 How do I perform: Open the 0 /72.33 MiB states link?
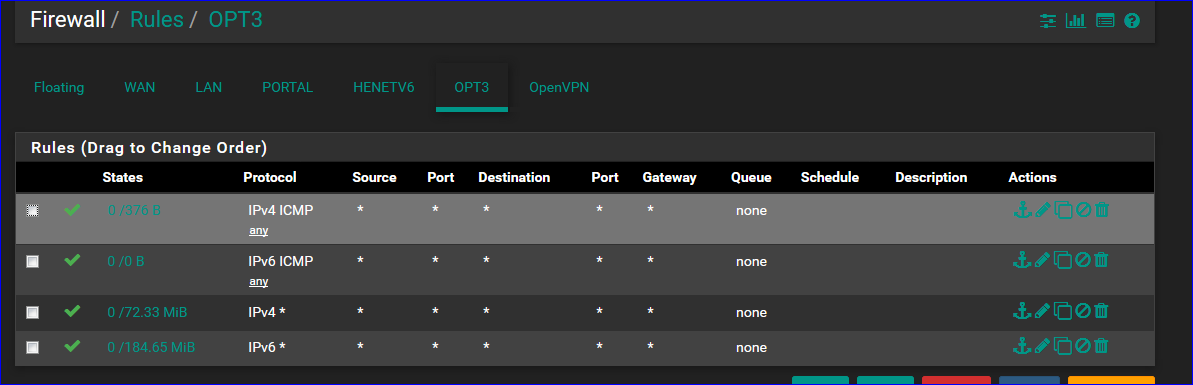coord(148,312)
